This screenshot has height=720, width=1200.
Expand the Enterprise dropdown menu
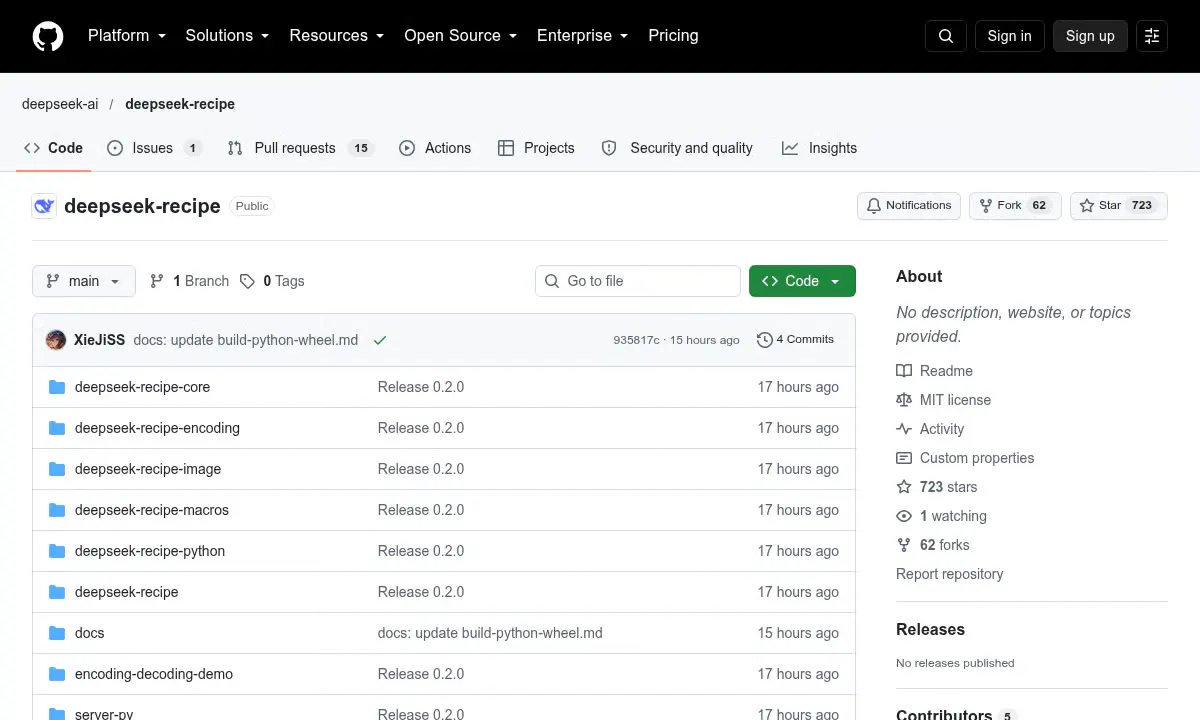click(x=583, y=36)
